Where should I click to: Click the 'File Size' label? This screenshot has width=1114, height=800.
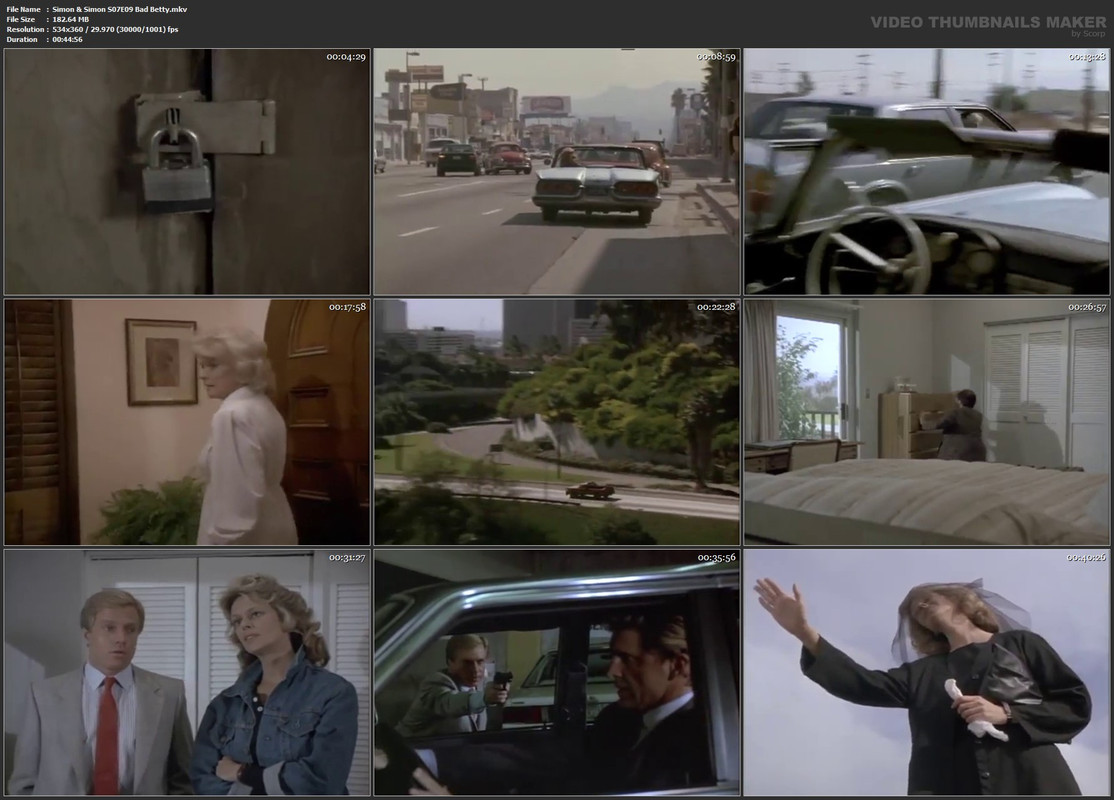click(21, 19)
